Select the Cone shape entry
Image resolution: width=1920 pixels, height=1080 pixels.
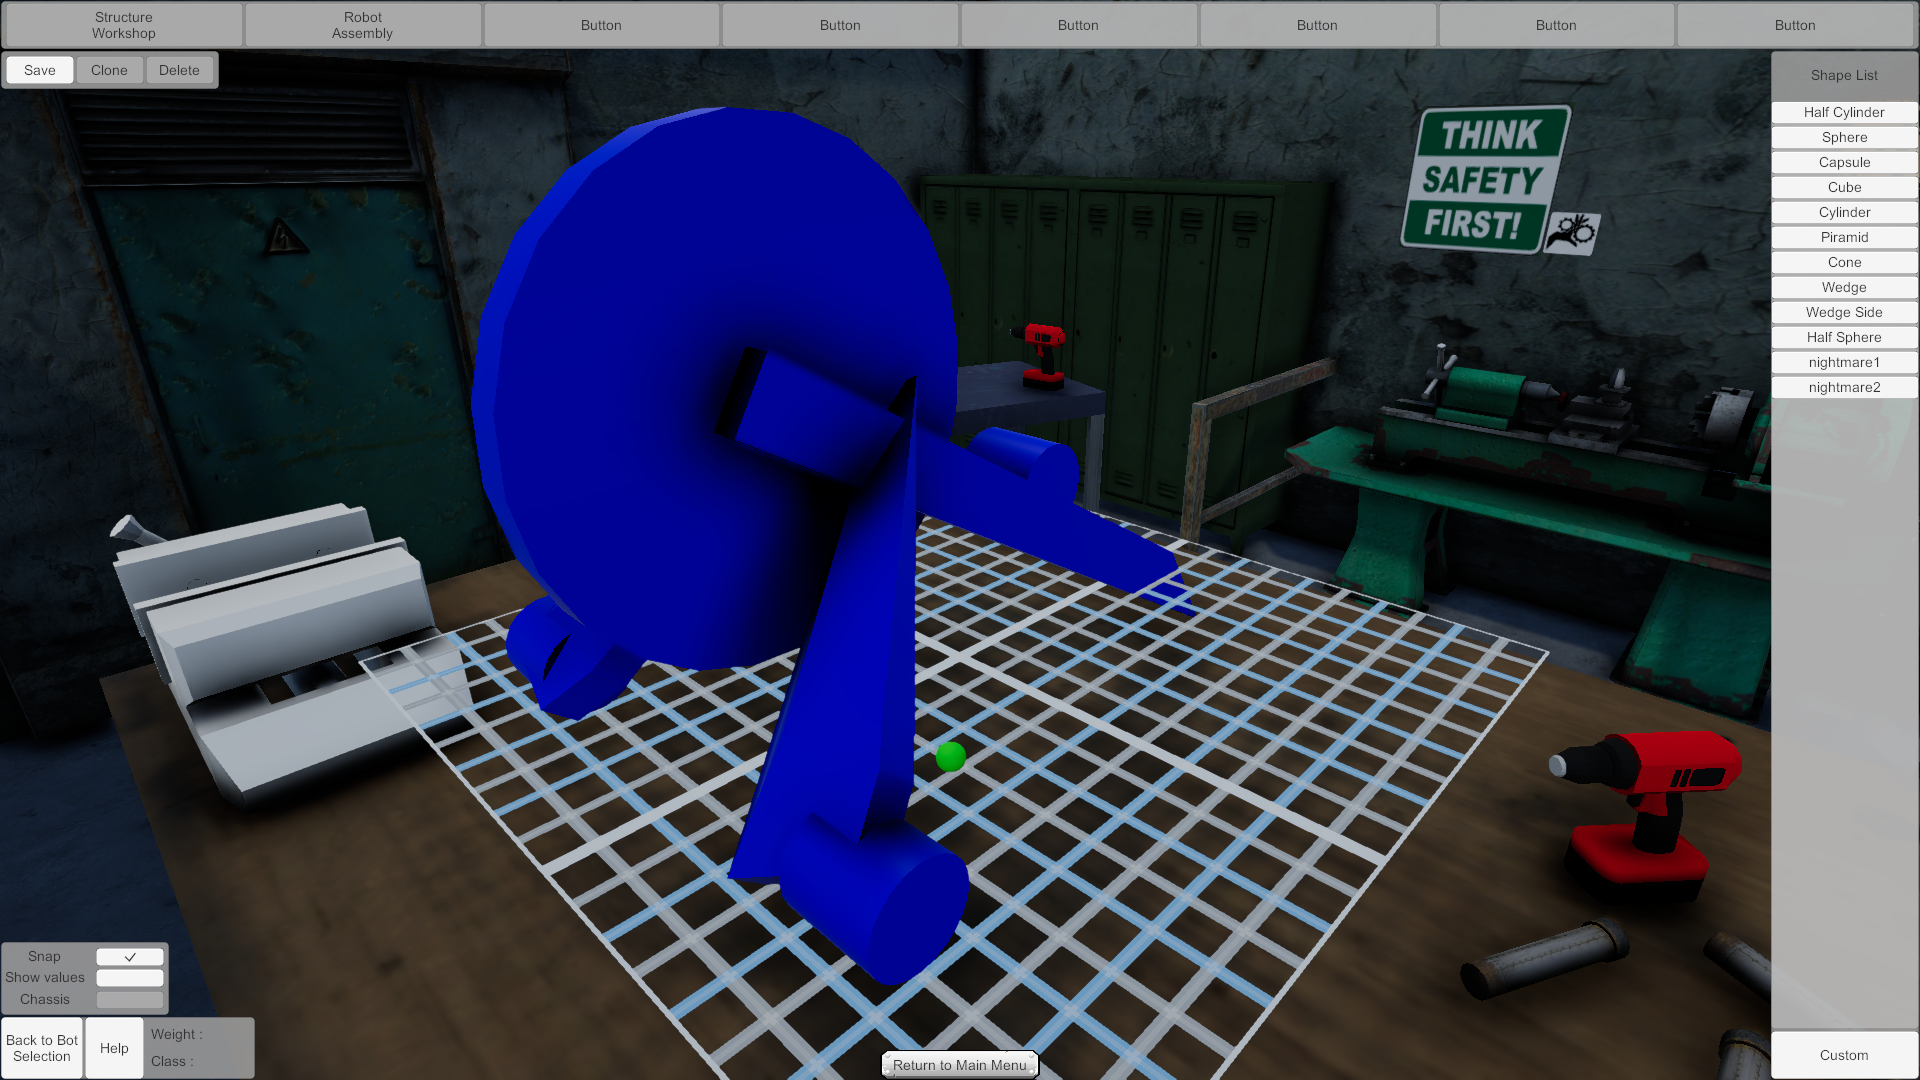point(1844,262)
